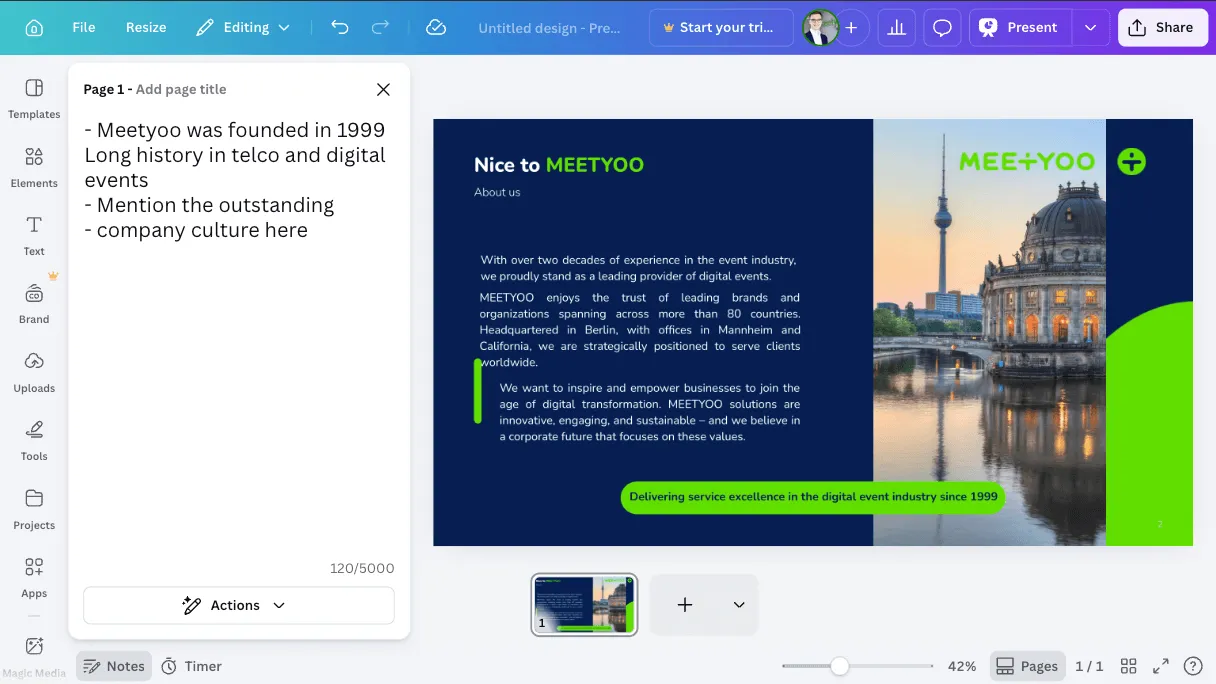
Task: Open the Templates panel
Action: 33,98
